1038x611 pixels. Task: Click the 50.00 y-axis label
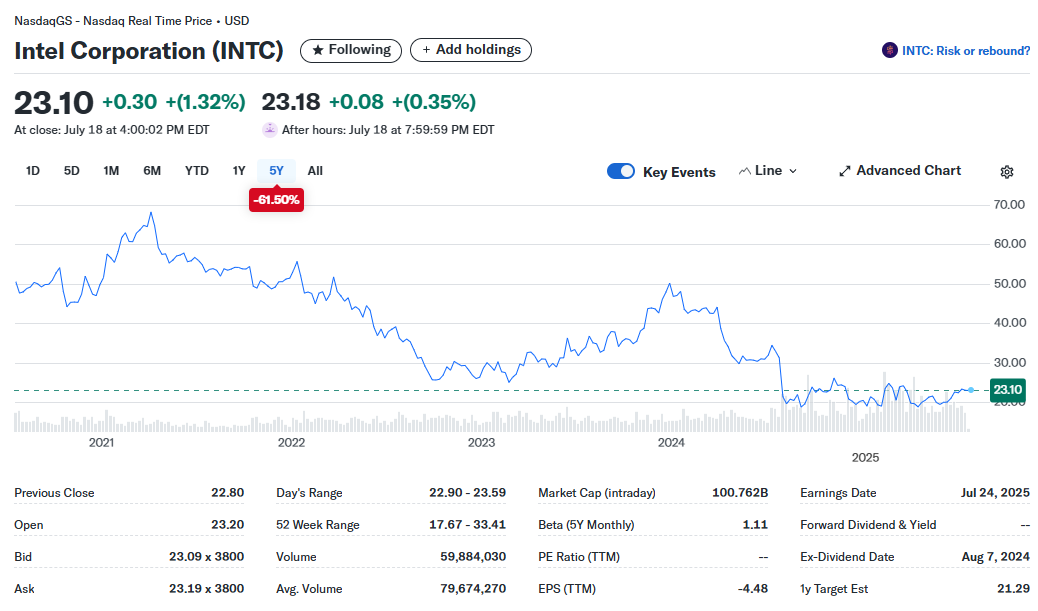[x=1010, y=283]
